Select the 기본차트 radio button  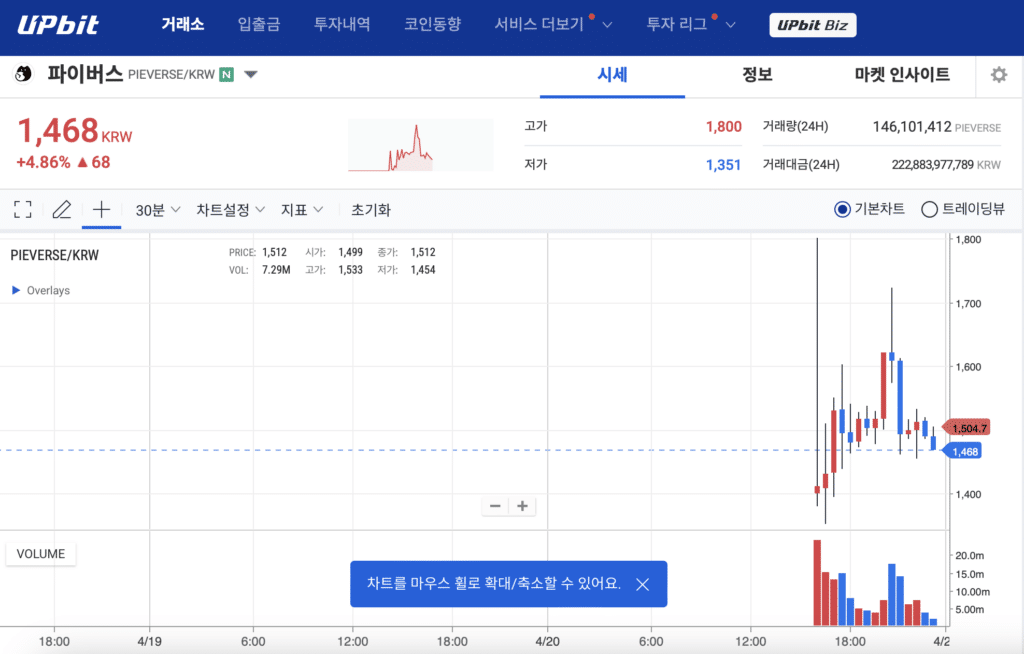point(842,209)
